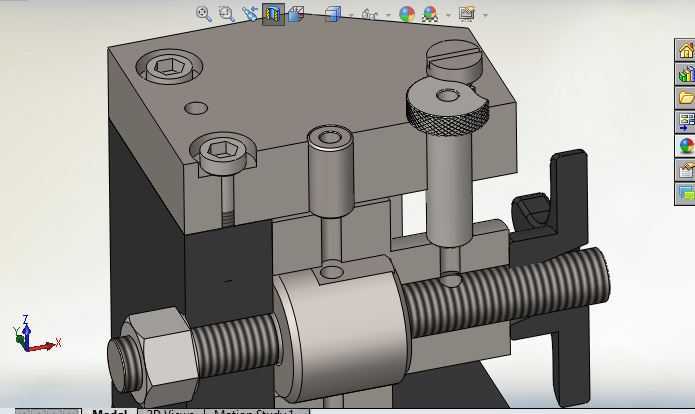Open Appearances, Scenes and Decals tab
The image size is (695, 414).
pyautogui.click(x=685, y=145)
